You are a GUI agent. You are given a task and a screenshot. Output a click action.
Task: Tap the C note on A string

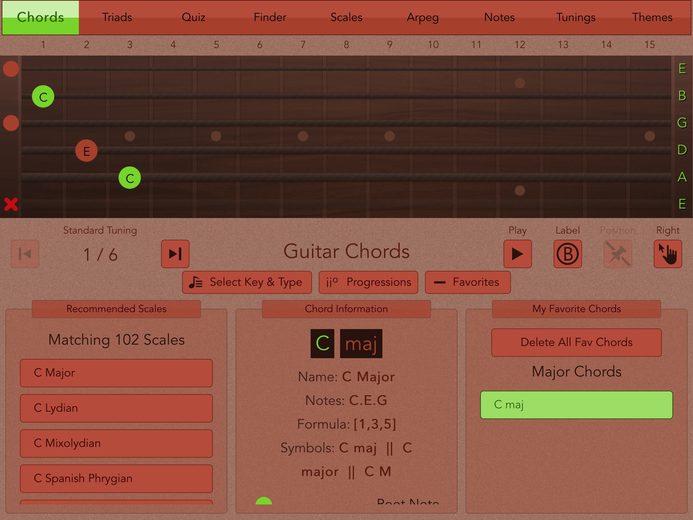click(x=129, y=178)
